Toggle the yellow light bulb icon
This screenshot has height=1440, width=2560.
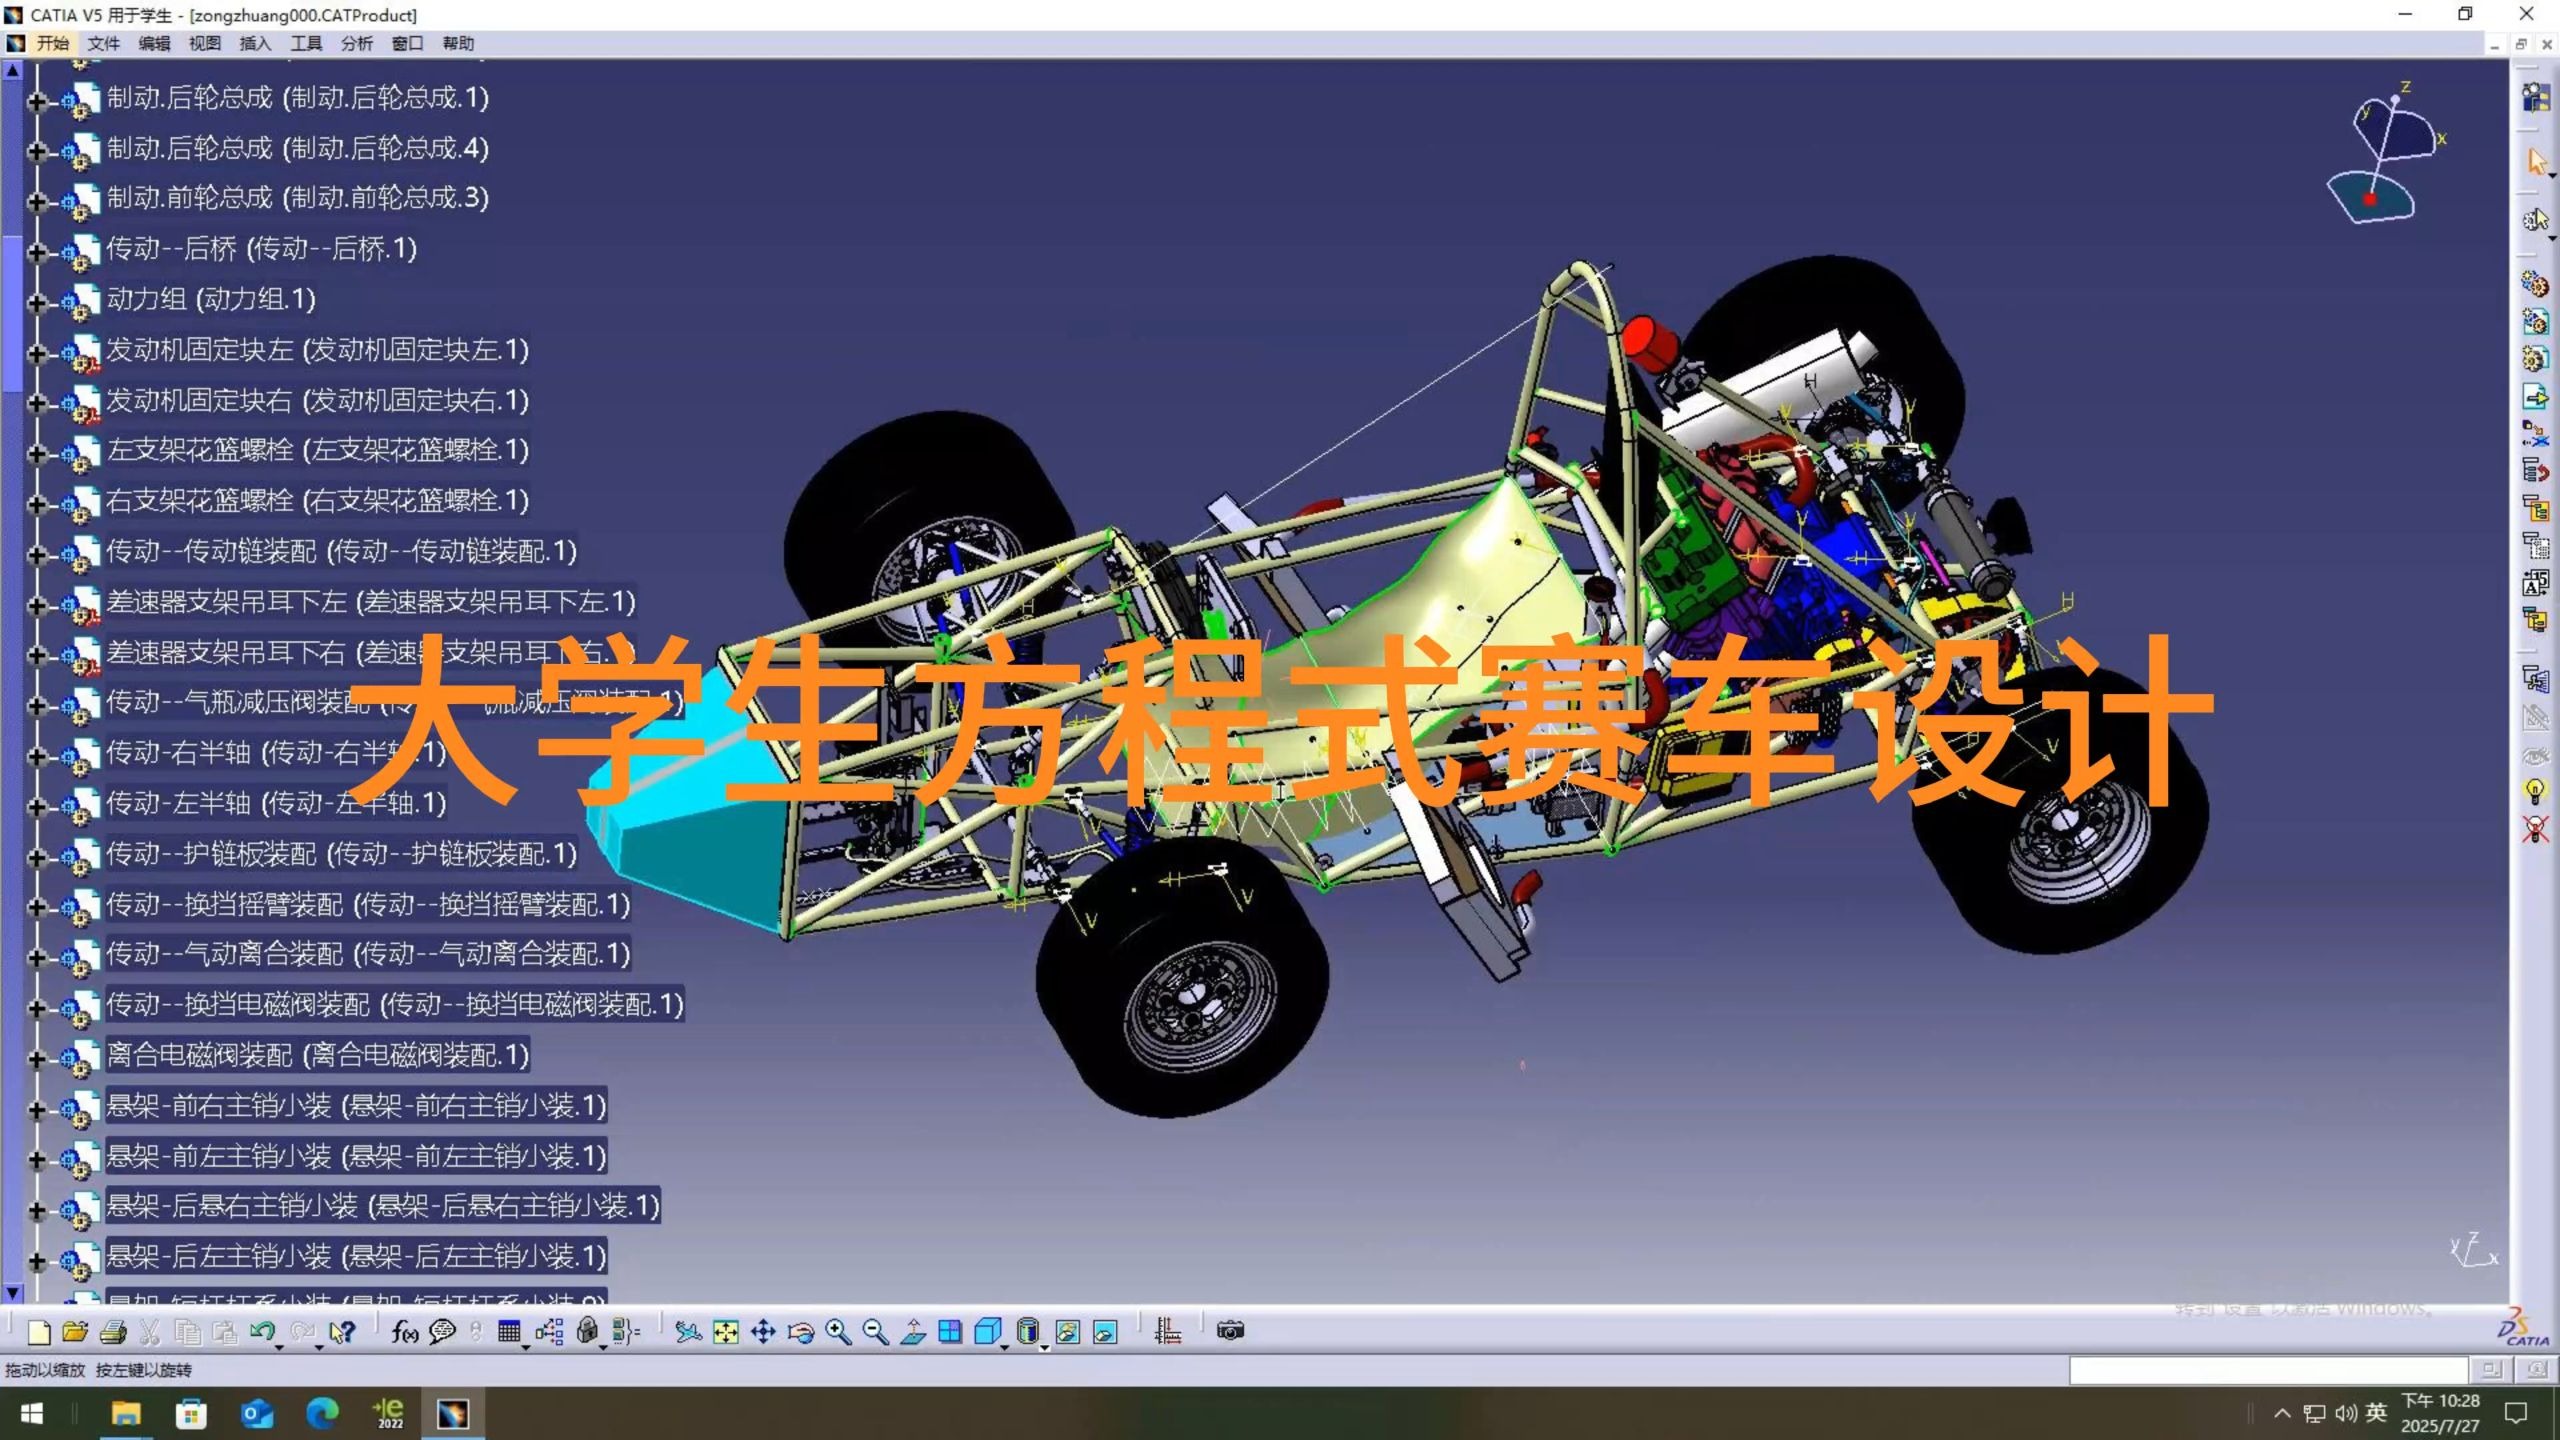tap(2534, 792)
